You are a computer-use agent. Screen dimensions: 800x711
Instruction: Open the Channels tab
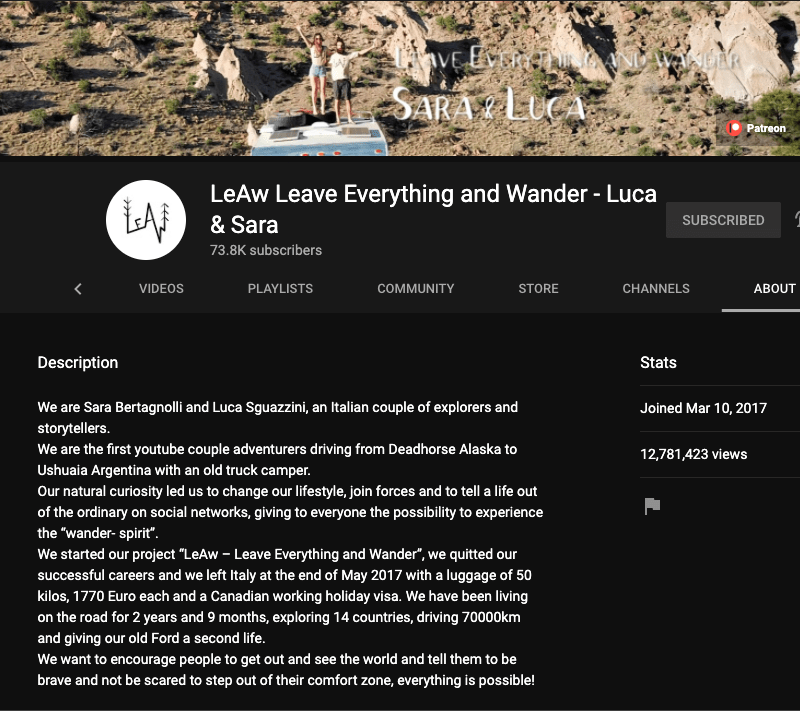pyautogui.click(x=656, y=288)
